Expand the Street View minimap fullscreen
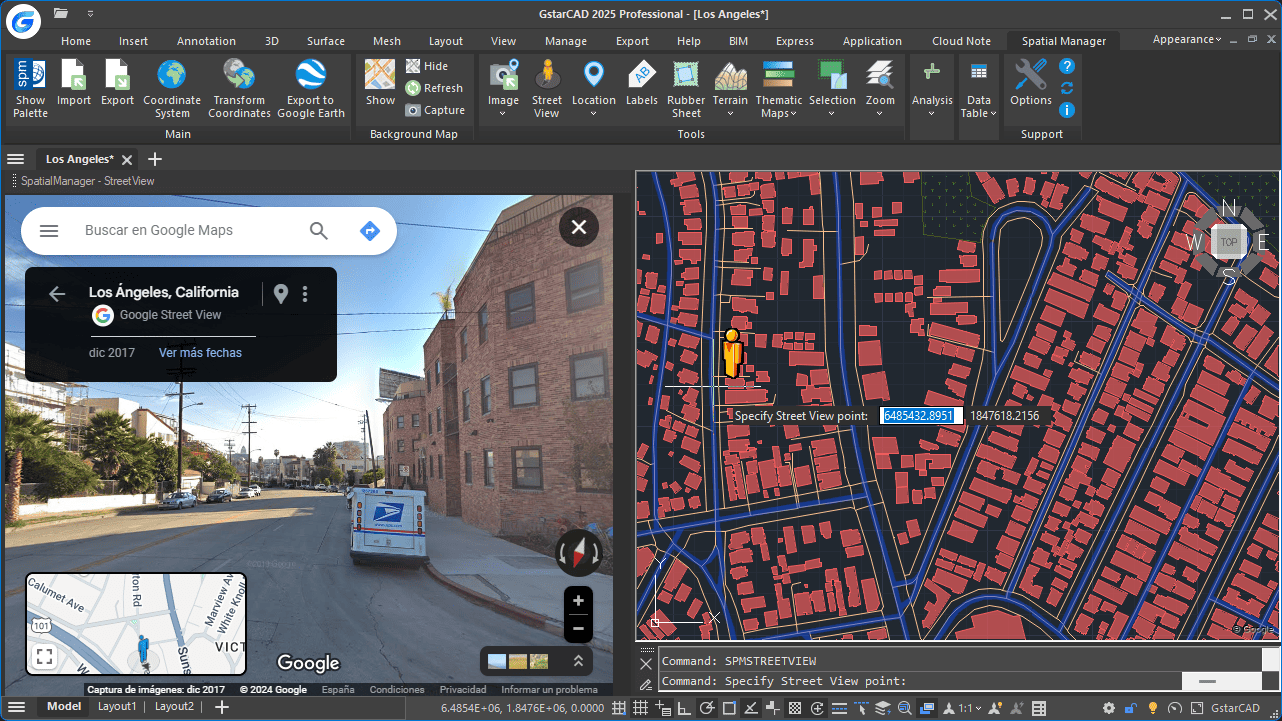This screenshot has width=1282, height=721. pyautogui.click(x=44, y=657)
